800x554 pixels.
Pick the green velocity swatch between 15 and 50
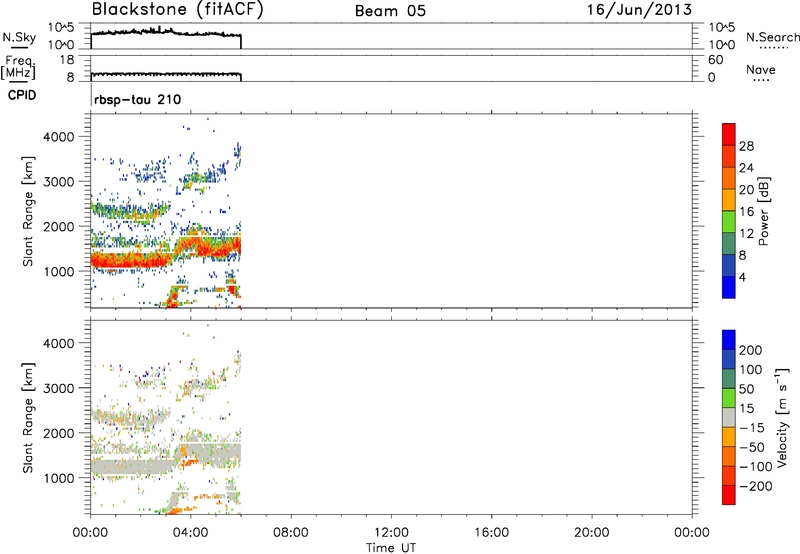(729, 398)
